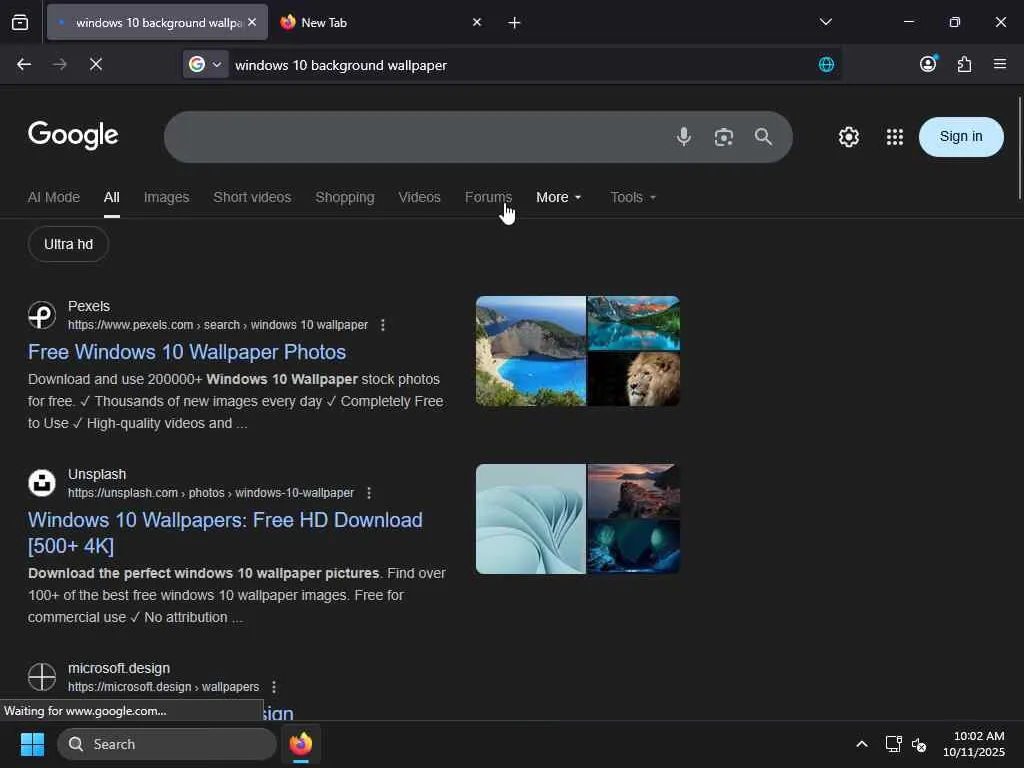Switch to AI Mode results

(x=54, y=197)
